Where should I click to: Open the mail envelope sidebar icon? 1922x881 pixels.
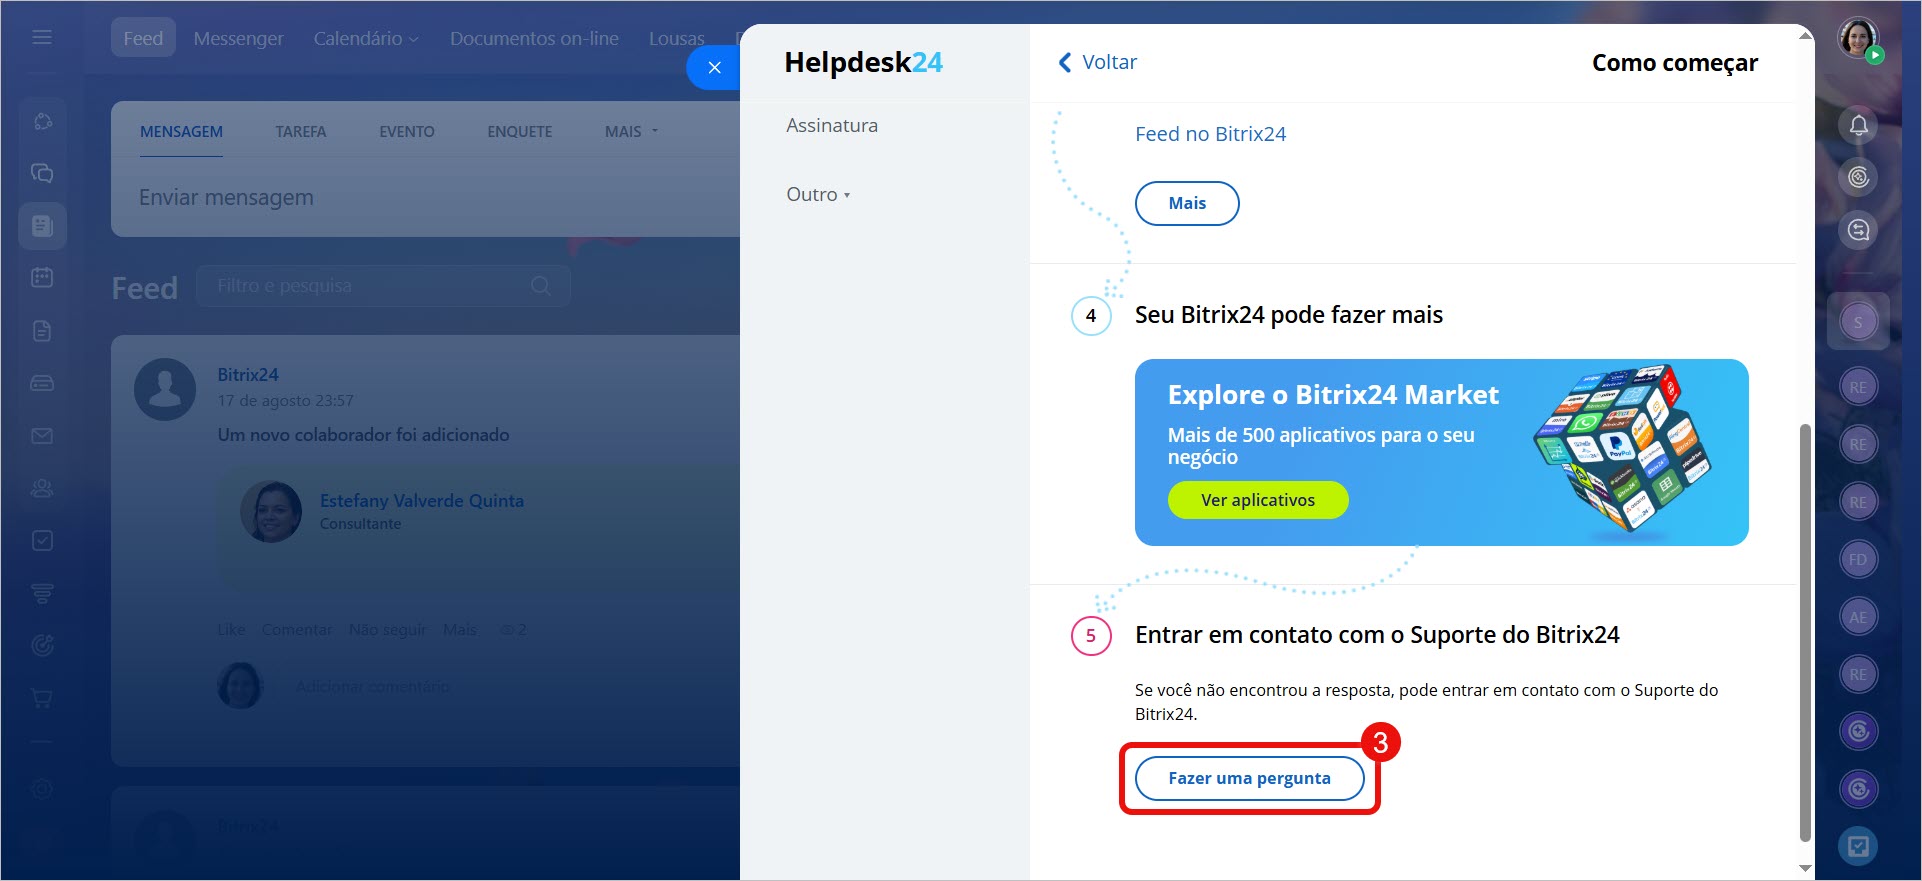click(x=42, y=436)
